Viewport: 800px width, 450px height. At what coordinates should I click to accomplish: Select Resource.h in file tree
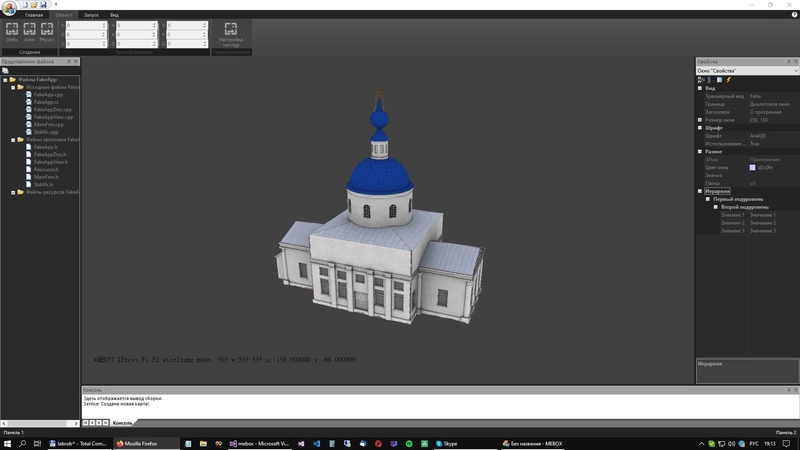[x=46, y=169]
